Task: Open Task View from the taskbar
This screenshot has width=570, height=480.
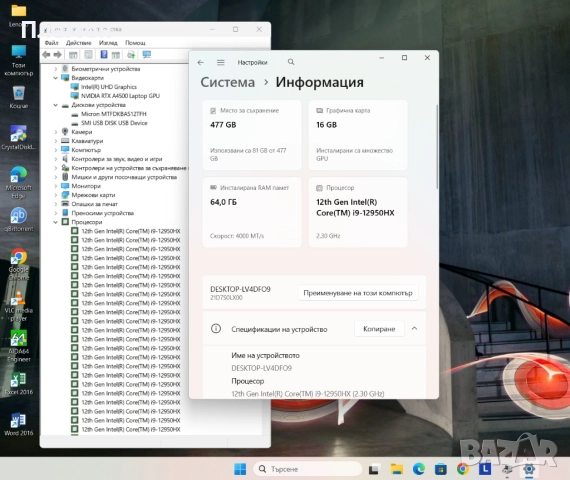Action: 374,469
